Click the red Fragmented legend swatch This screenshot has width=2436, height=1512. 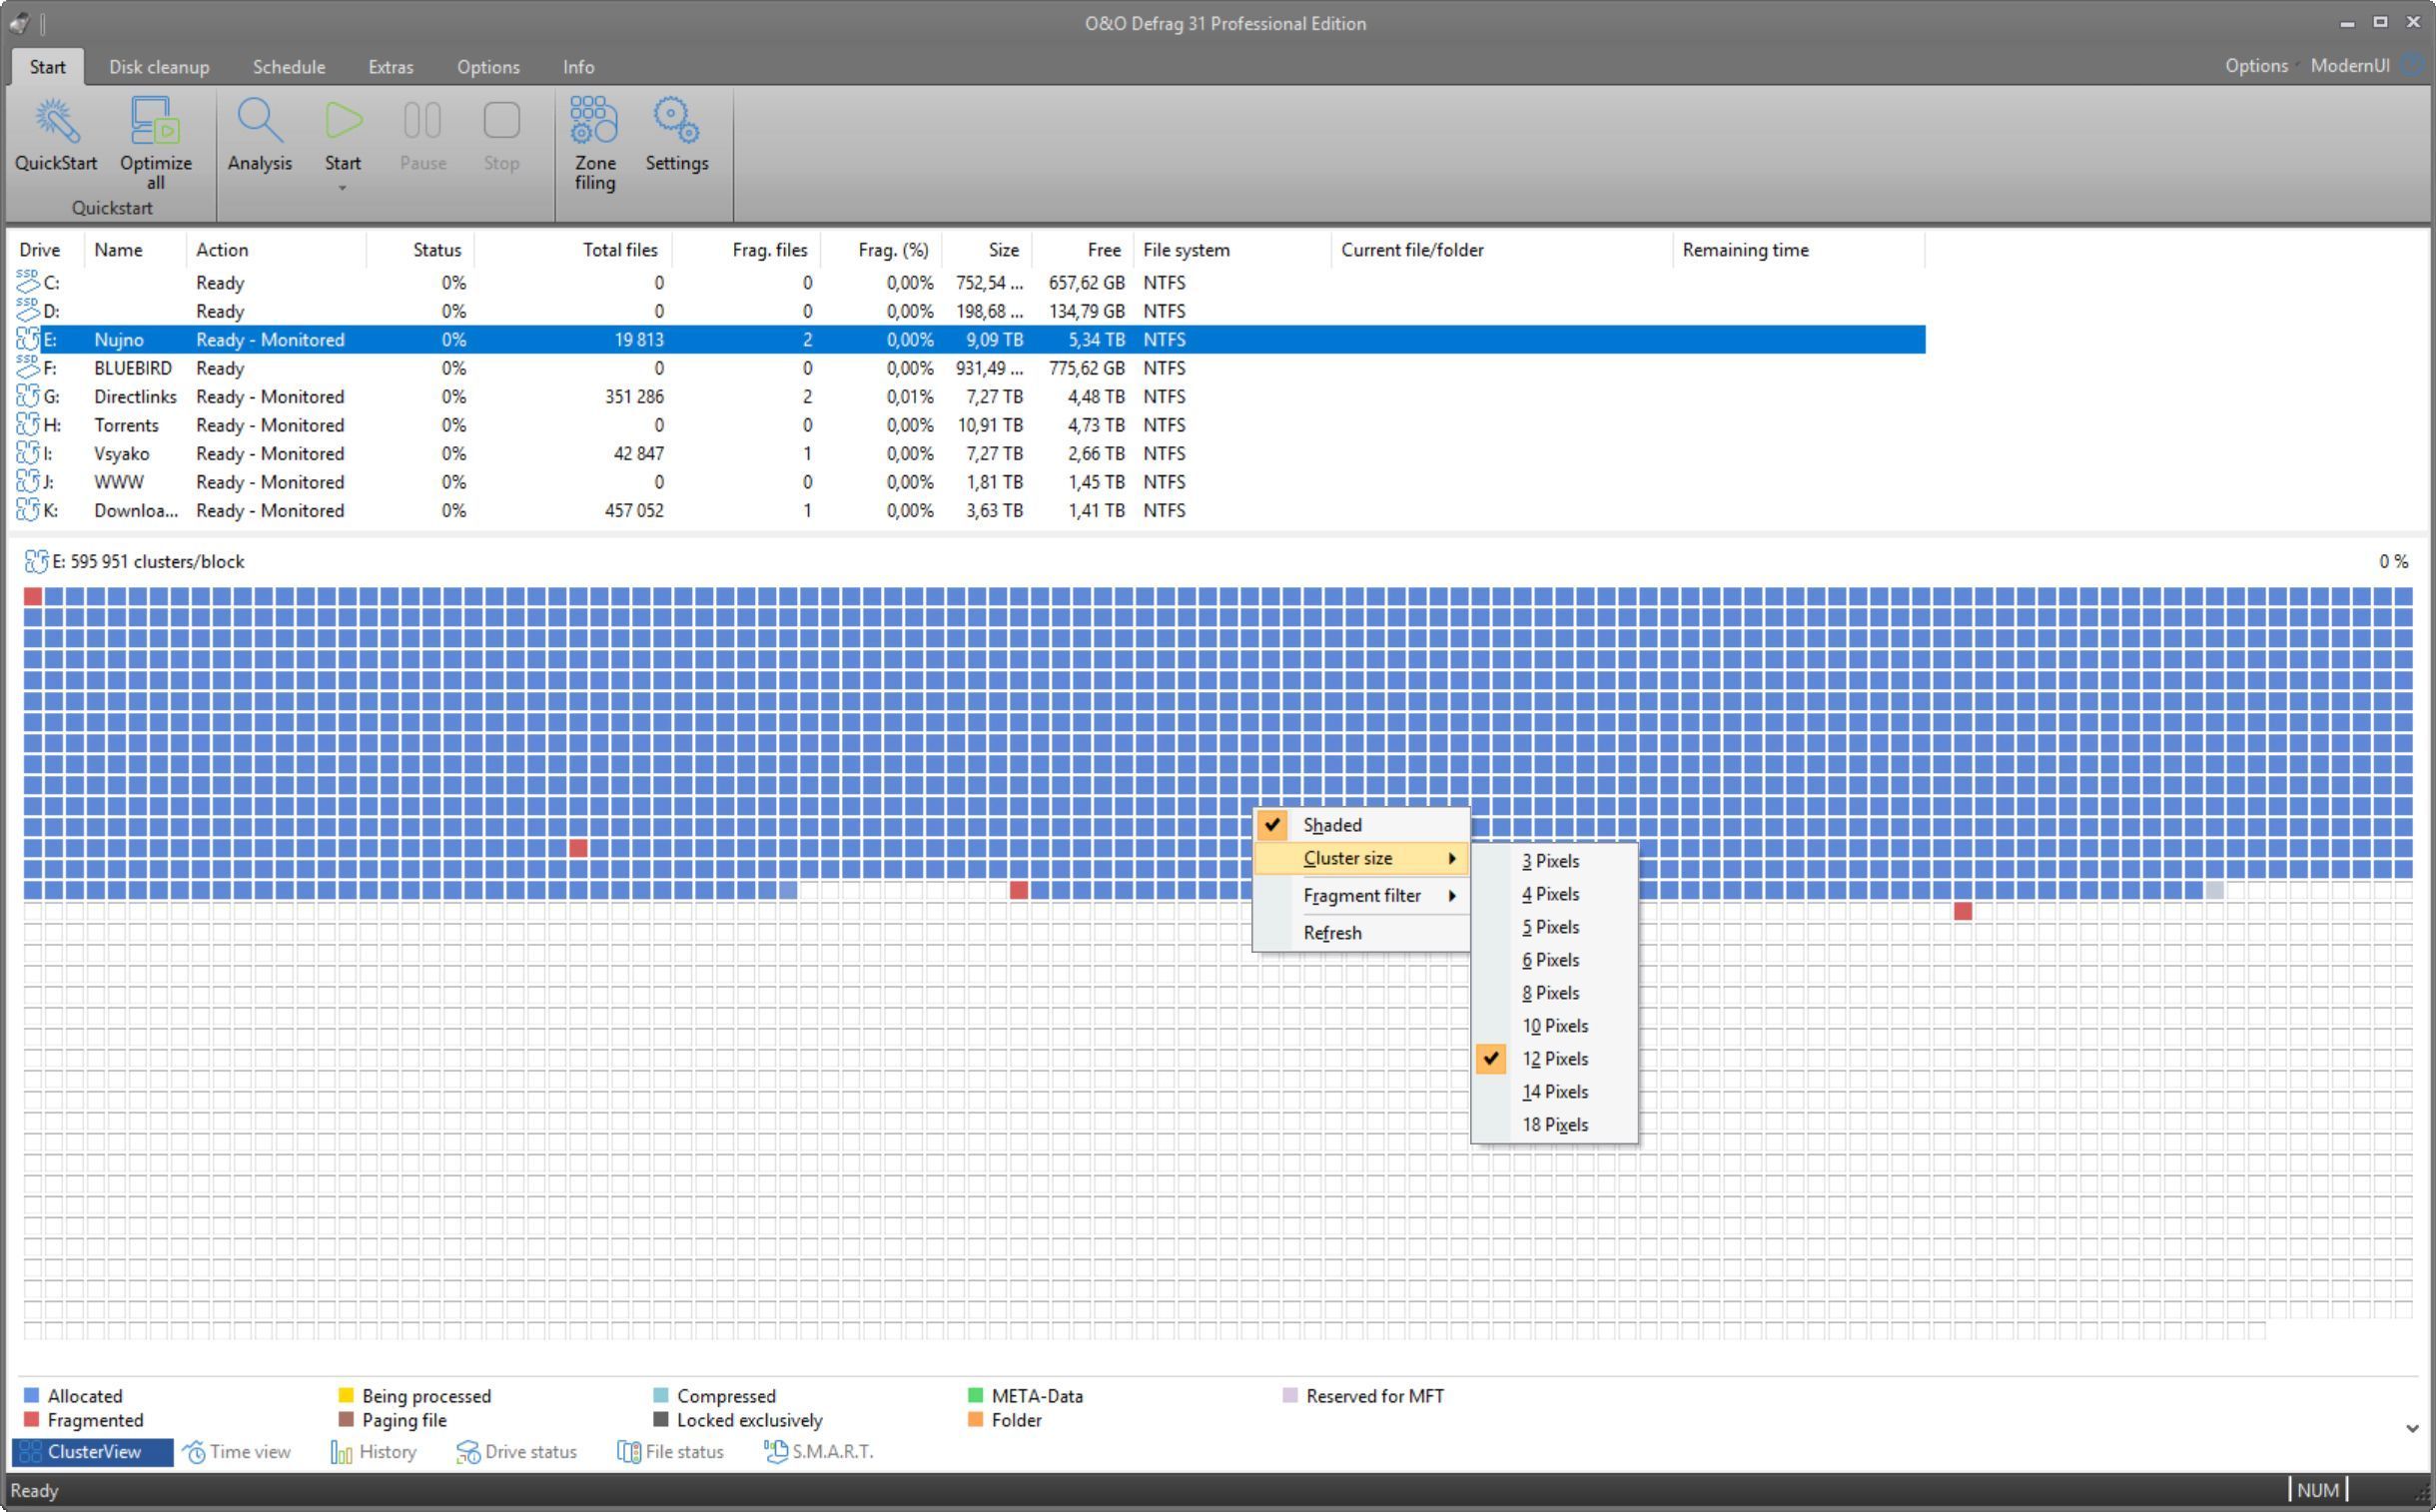click(x=32, y=1420)
